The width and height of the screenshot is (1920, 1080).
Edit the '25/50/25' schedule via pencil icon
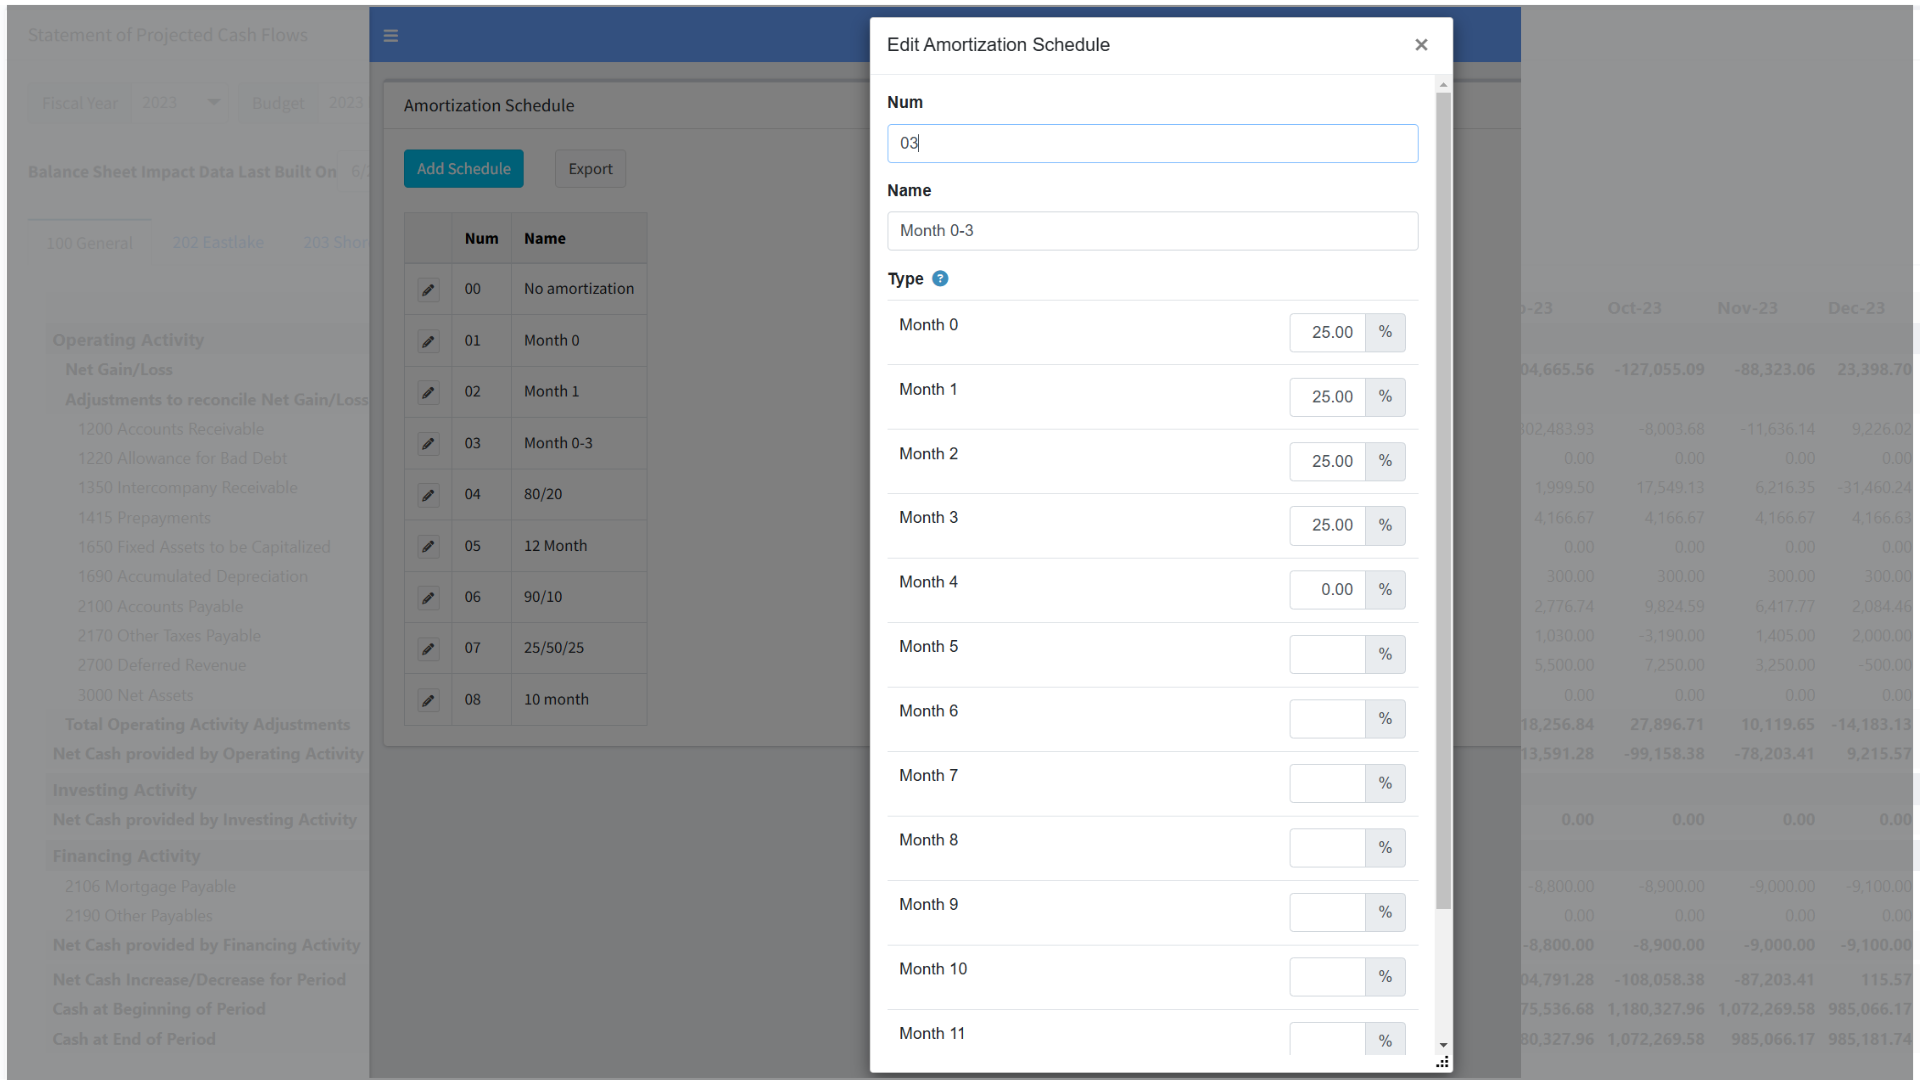[428, 648]
